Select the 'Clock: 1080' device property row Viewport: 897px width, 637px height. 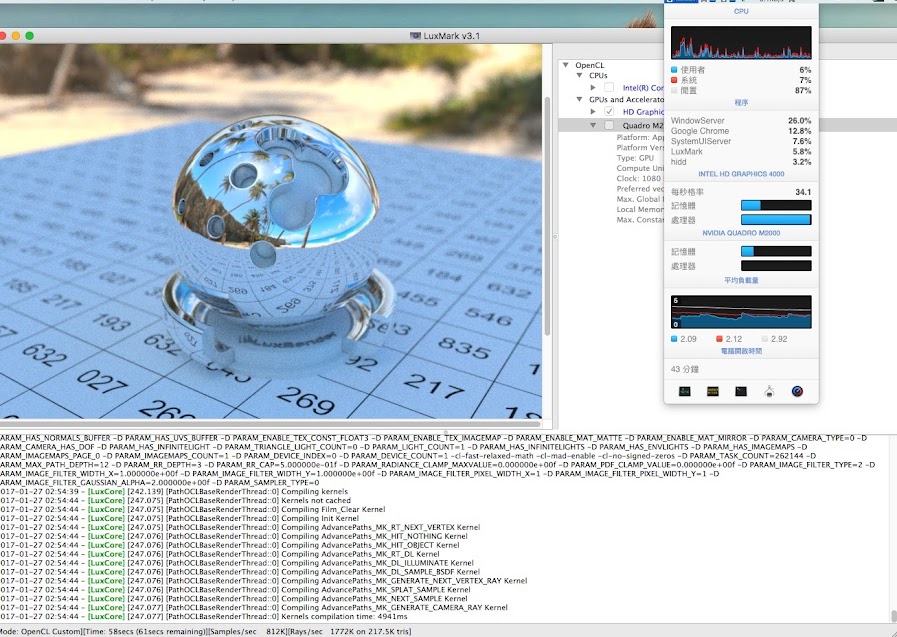point(638,178)
